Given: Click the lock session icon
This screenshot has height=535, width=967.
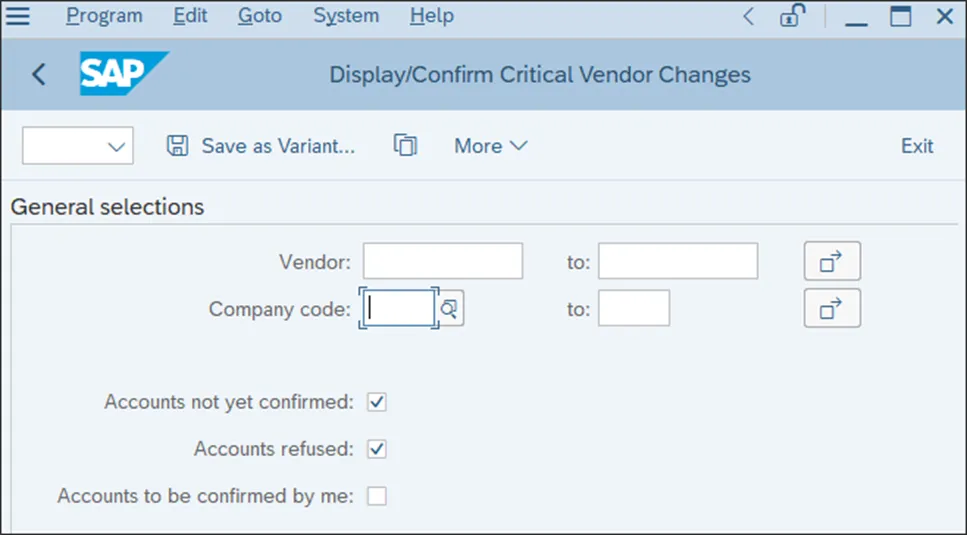Looking at the screenshot, I should pos(793,16).
